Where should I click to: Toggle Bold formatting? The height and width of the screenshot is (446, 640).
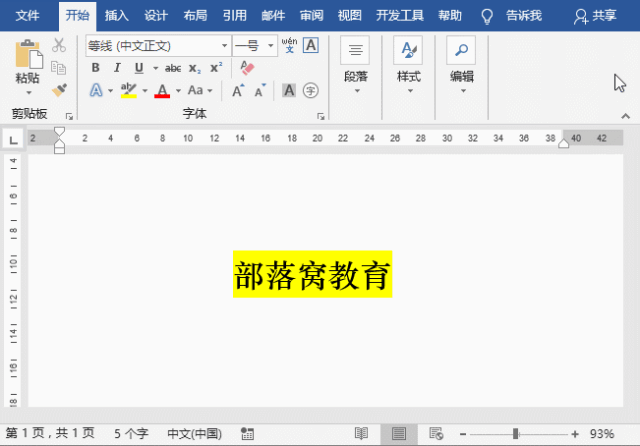click(x=96, y=68)
